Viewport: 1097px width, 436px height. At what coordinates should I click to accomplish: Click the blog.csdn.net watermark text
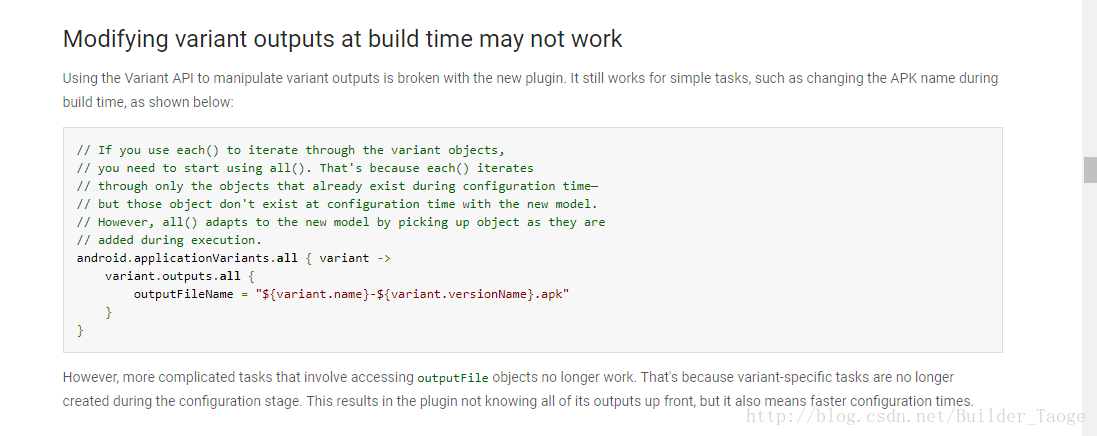coord(915,416)
